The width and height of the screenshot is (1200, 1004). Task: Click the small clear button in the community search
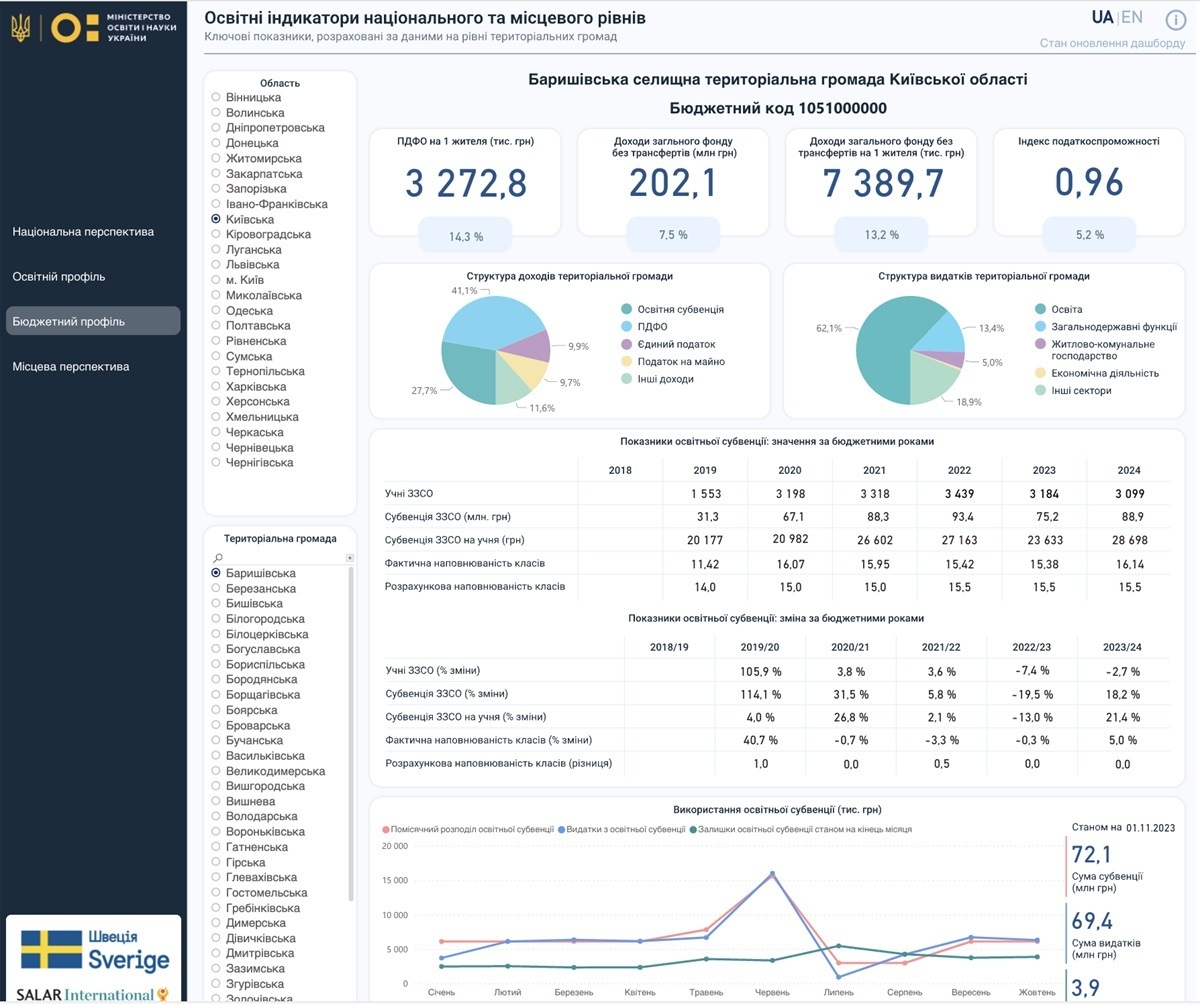coord(349,558)
